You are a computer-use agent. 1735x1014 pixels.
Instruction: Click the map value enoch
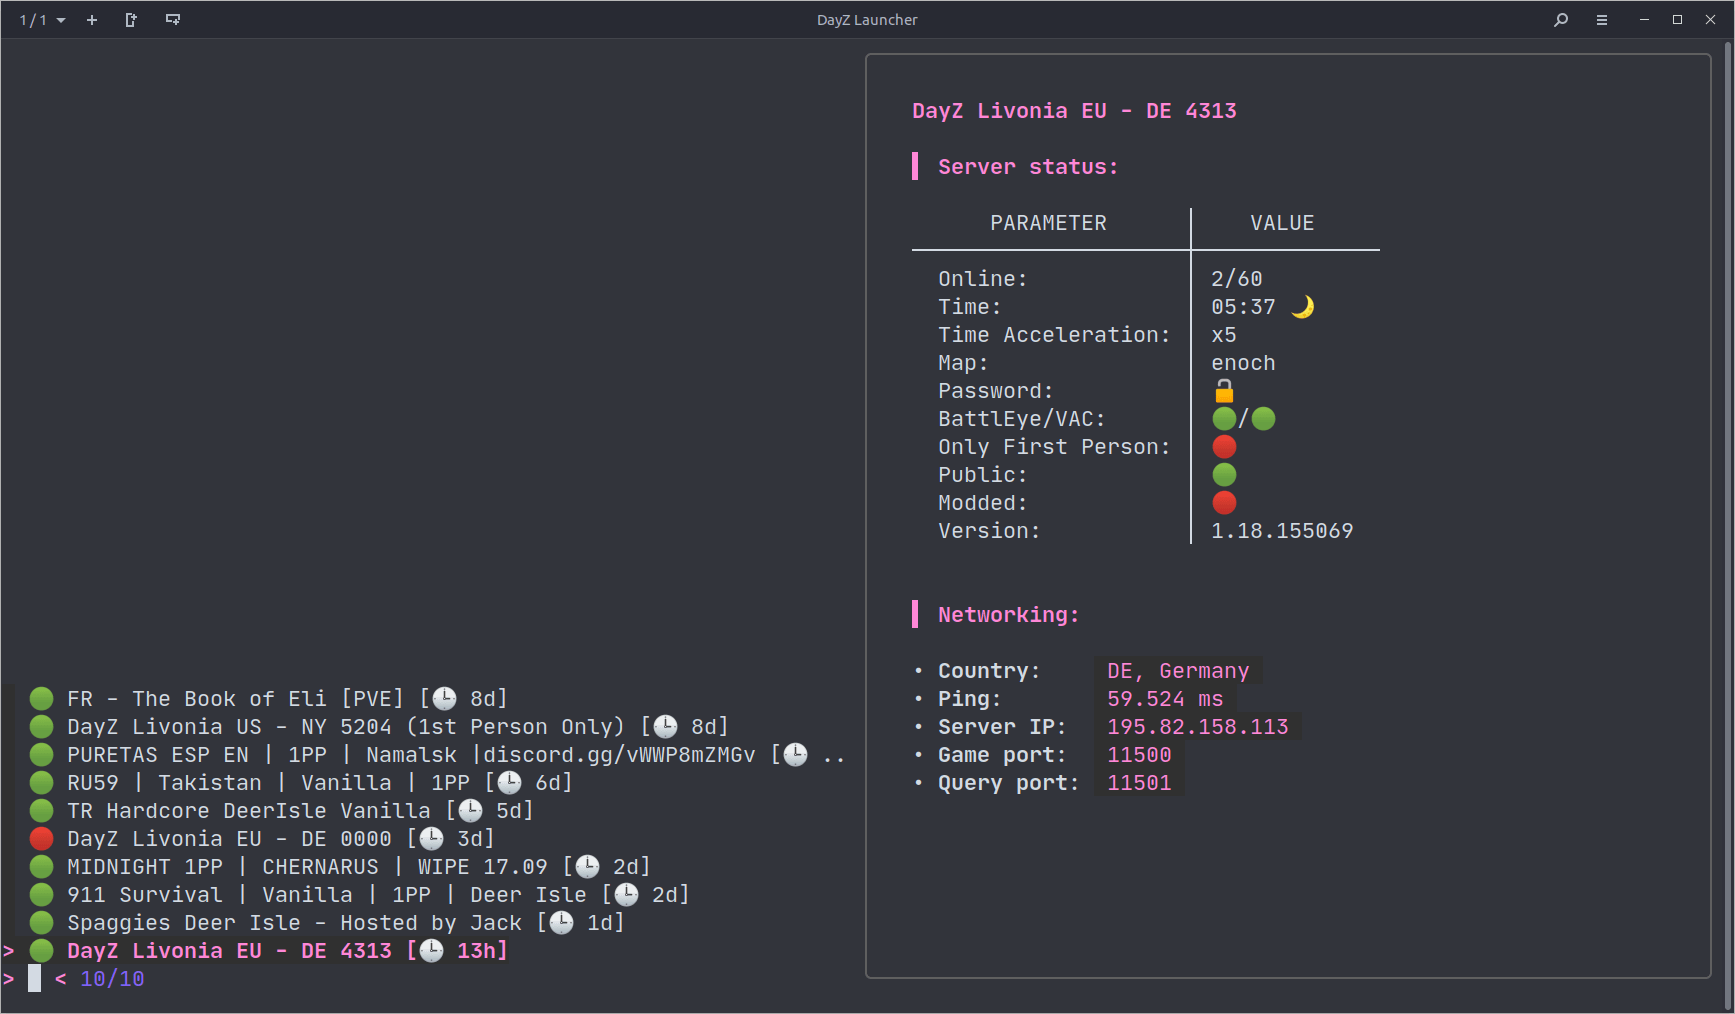pyautogui.click(x=1243, y=363)
